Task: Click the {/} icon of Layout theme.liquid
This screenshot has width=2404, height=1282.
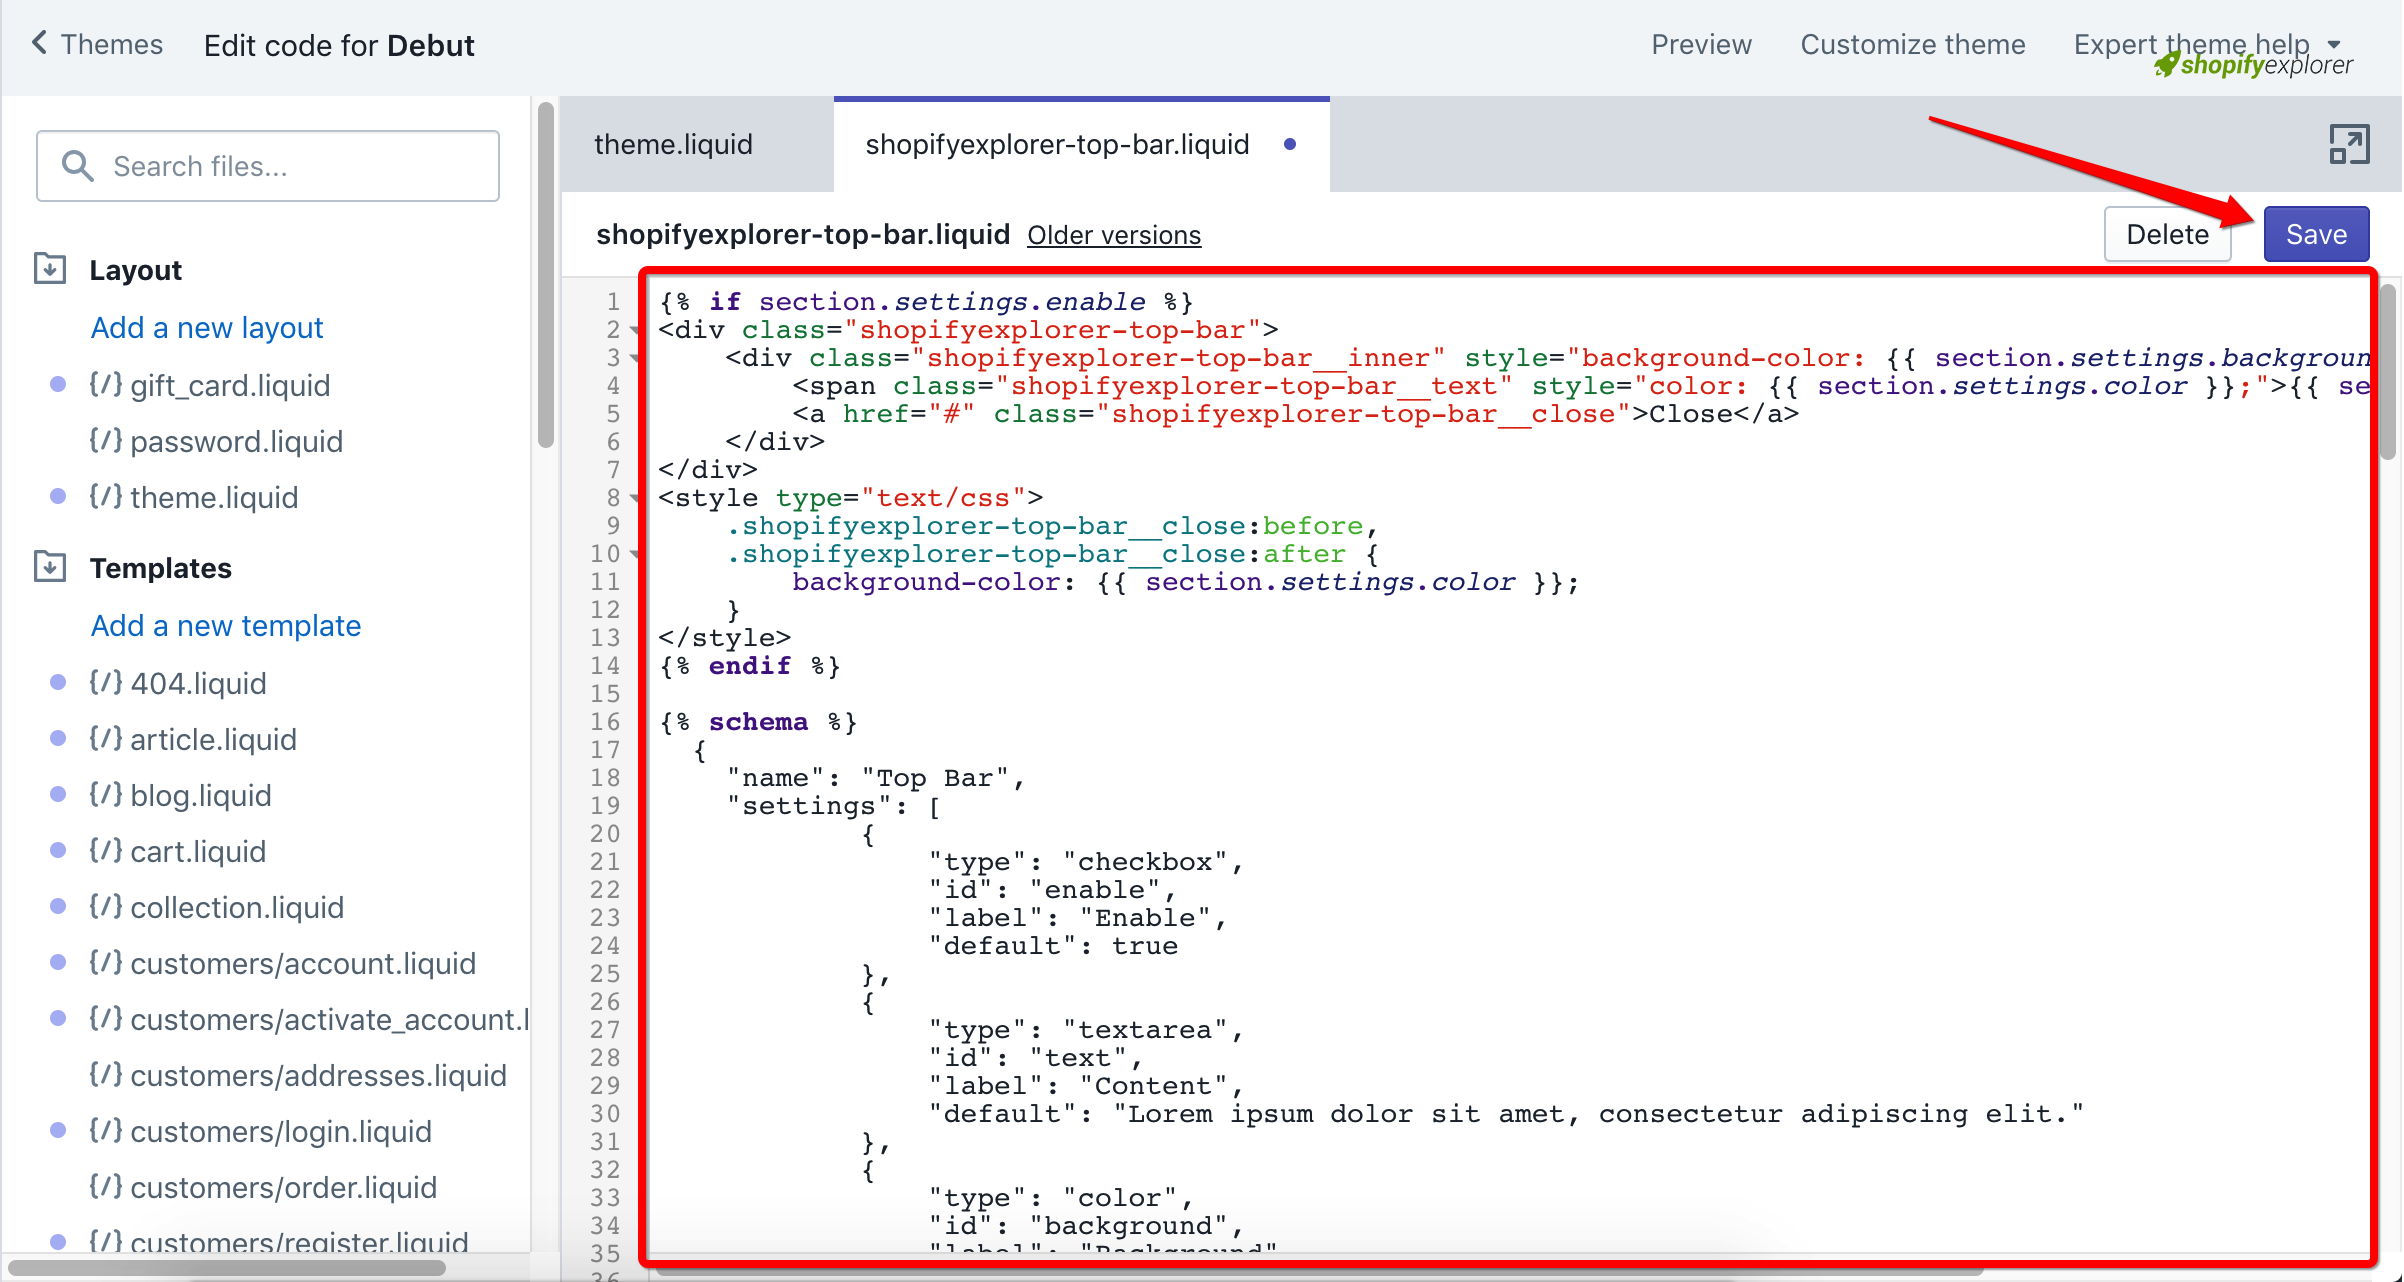Action: click(105, 496)
